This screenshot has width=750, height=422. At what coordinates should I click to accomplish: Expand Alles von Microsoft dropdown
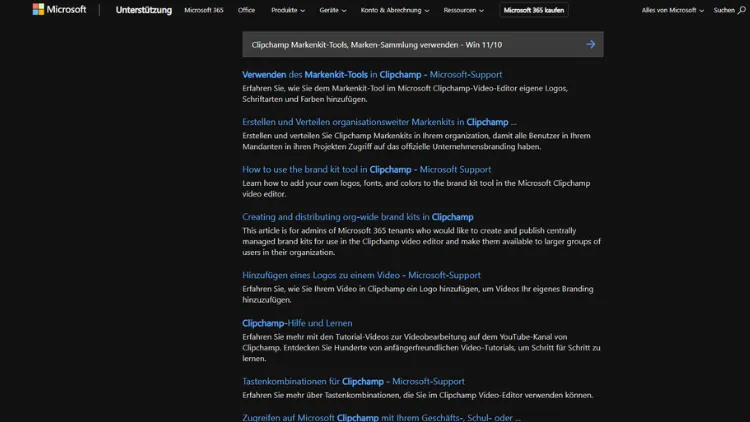tap(672, 10)
